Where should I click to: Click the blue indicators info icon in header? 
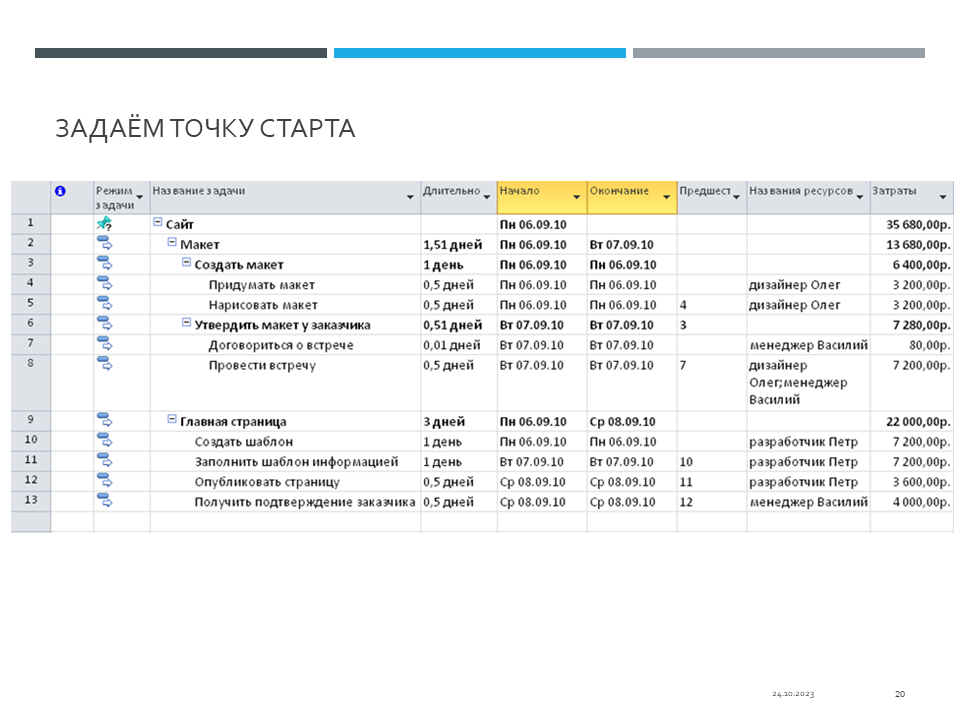[x=60, y=191]
